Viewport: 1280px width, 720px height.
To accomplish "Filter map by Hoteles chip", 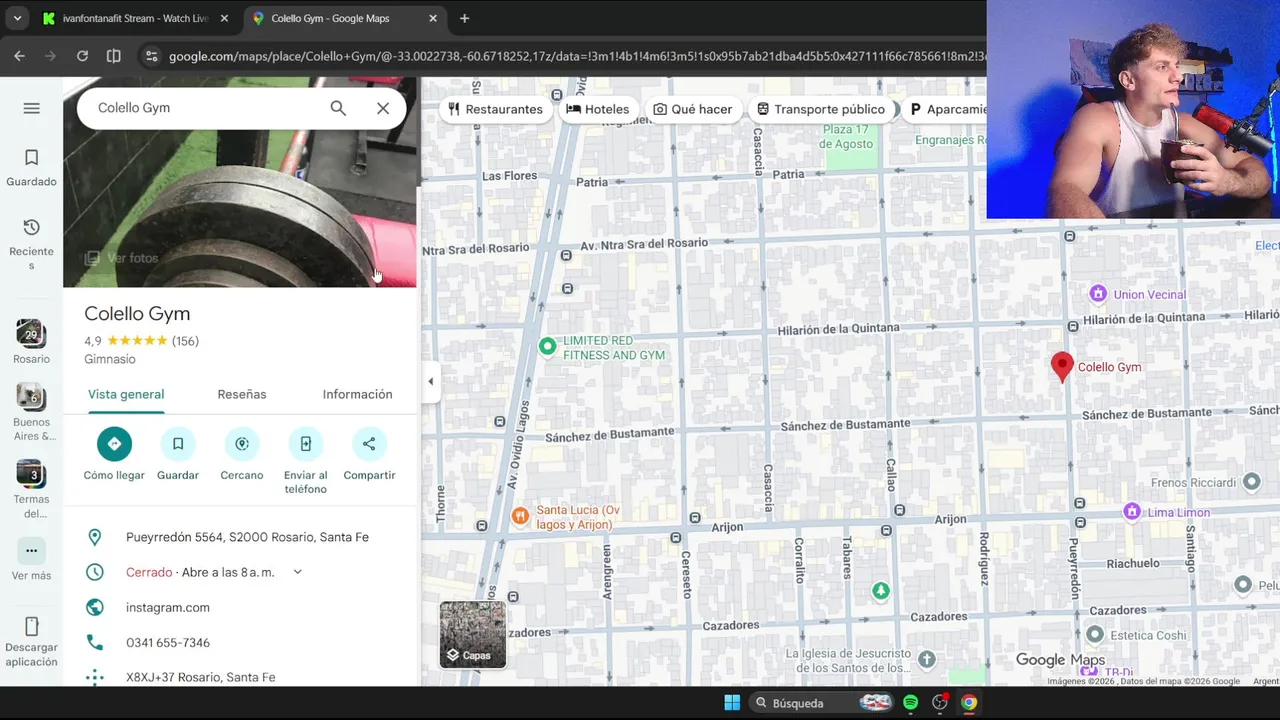I will pos(598,109).
